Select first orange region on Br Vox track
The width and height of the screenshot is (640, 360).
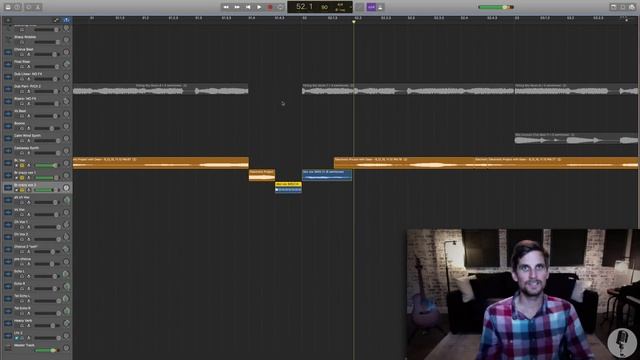(x=161, y=163)
